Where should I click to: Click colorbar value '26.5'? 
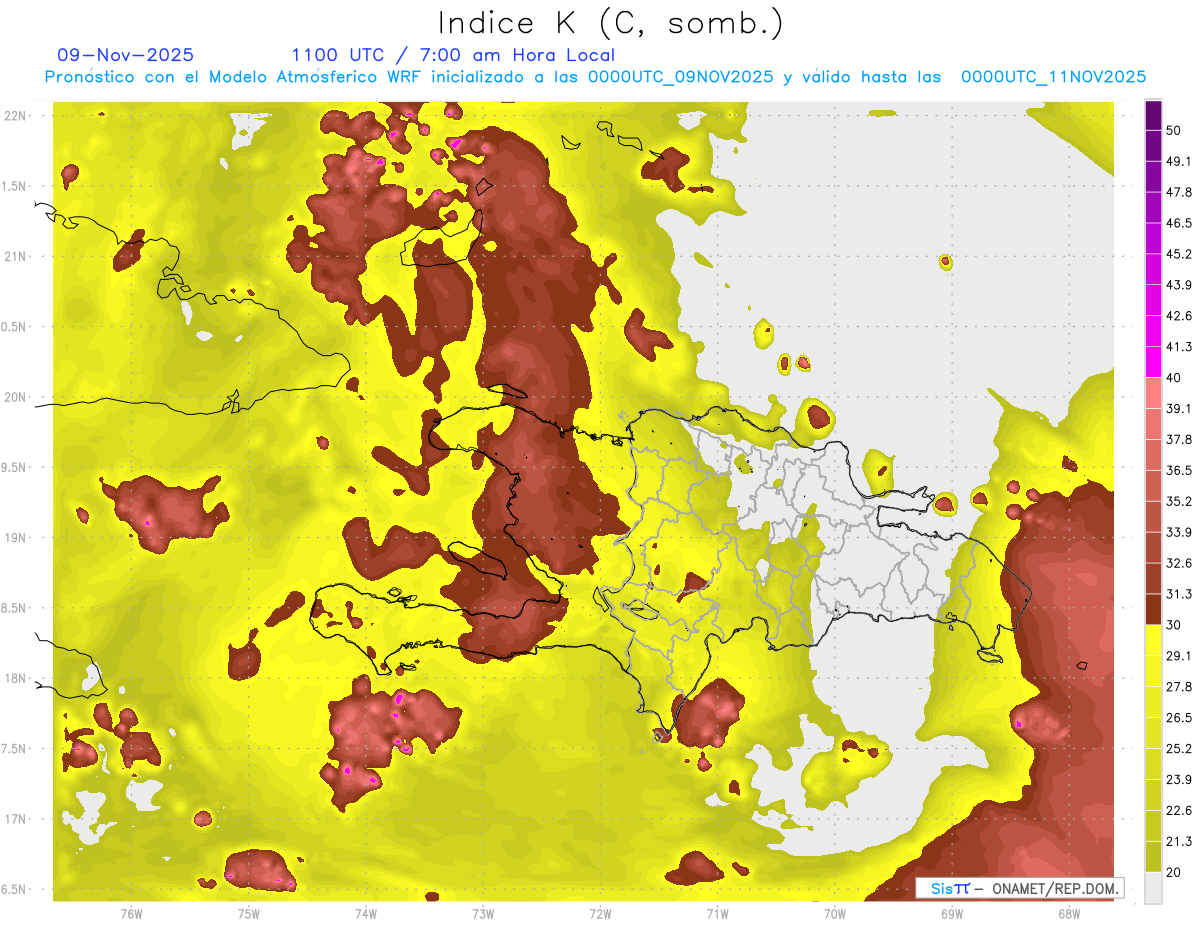coord(1179,718)
